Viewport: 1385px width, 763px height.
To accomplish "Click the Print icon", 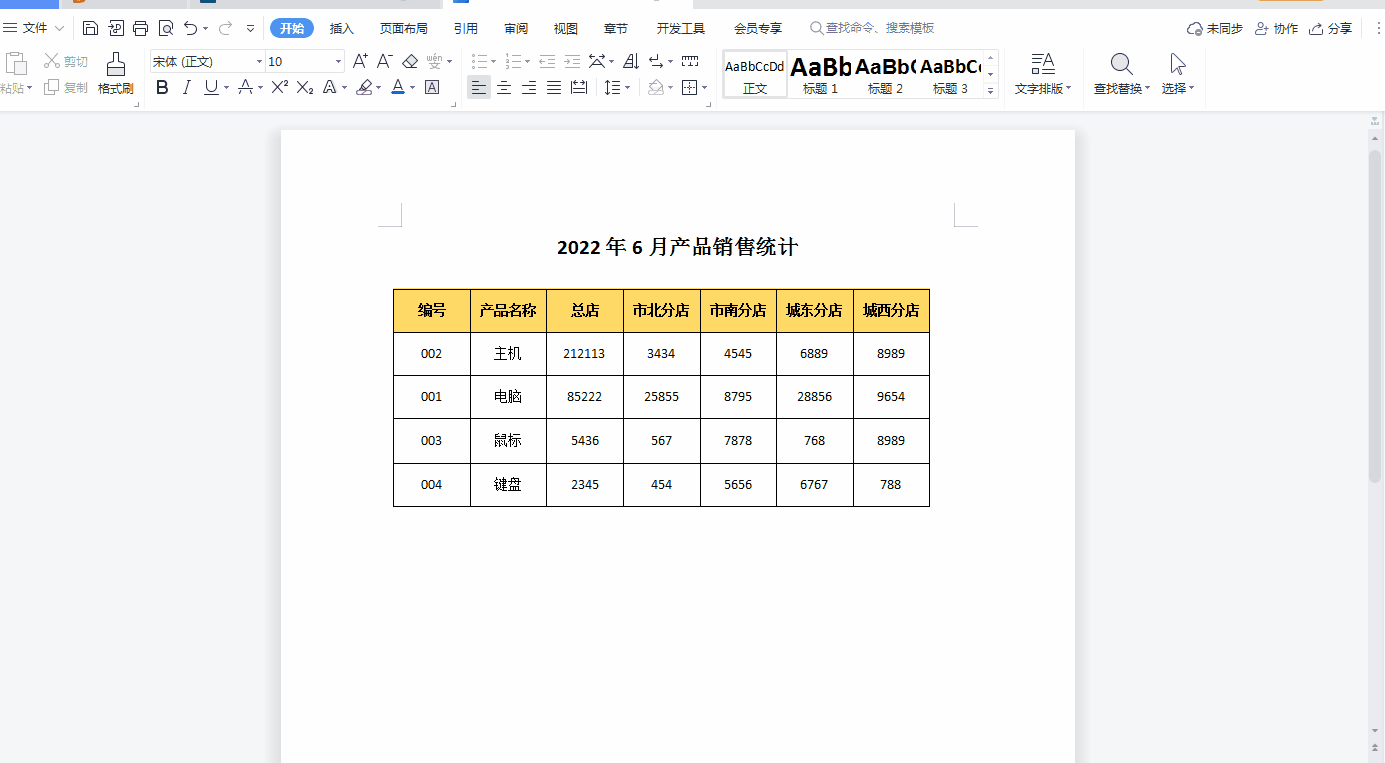I will point(141,28).
